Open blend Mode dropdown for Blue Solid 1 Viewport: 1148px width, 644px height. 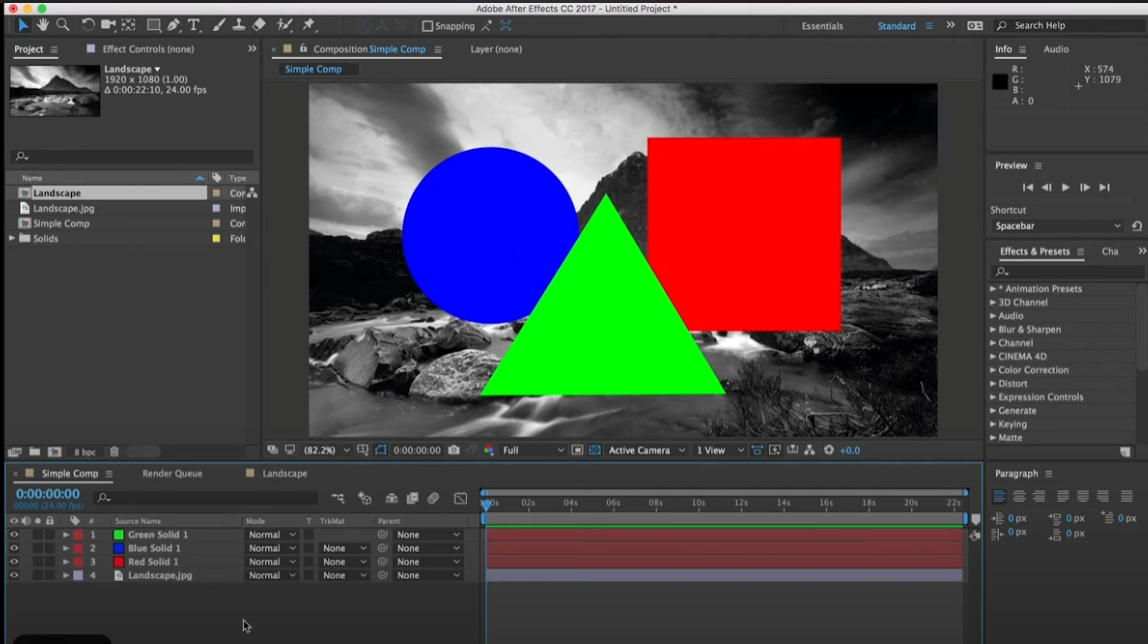[272, 549]
